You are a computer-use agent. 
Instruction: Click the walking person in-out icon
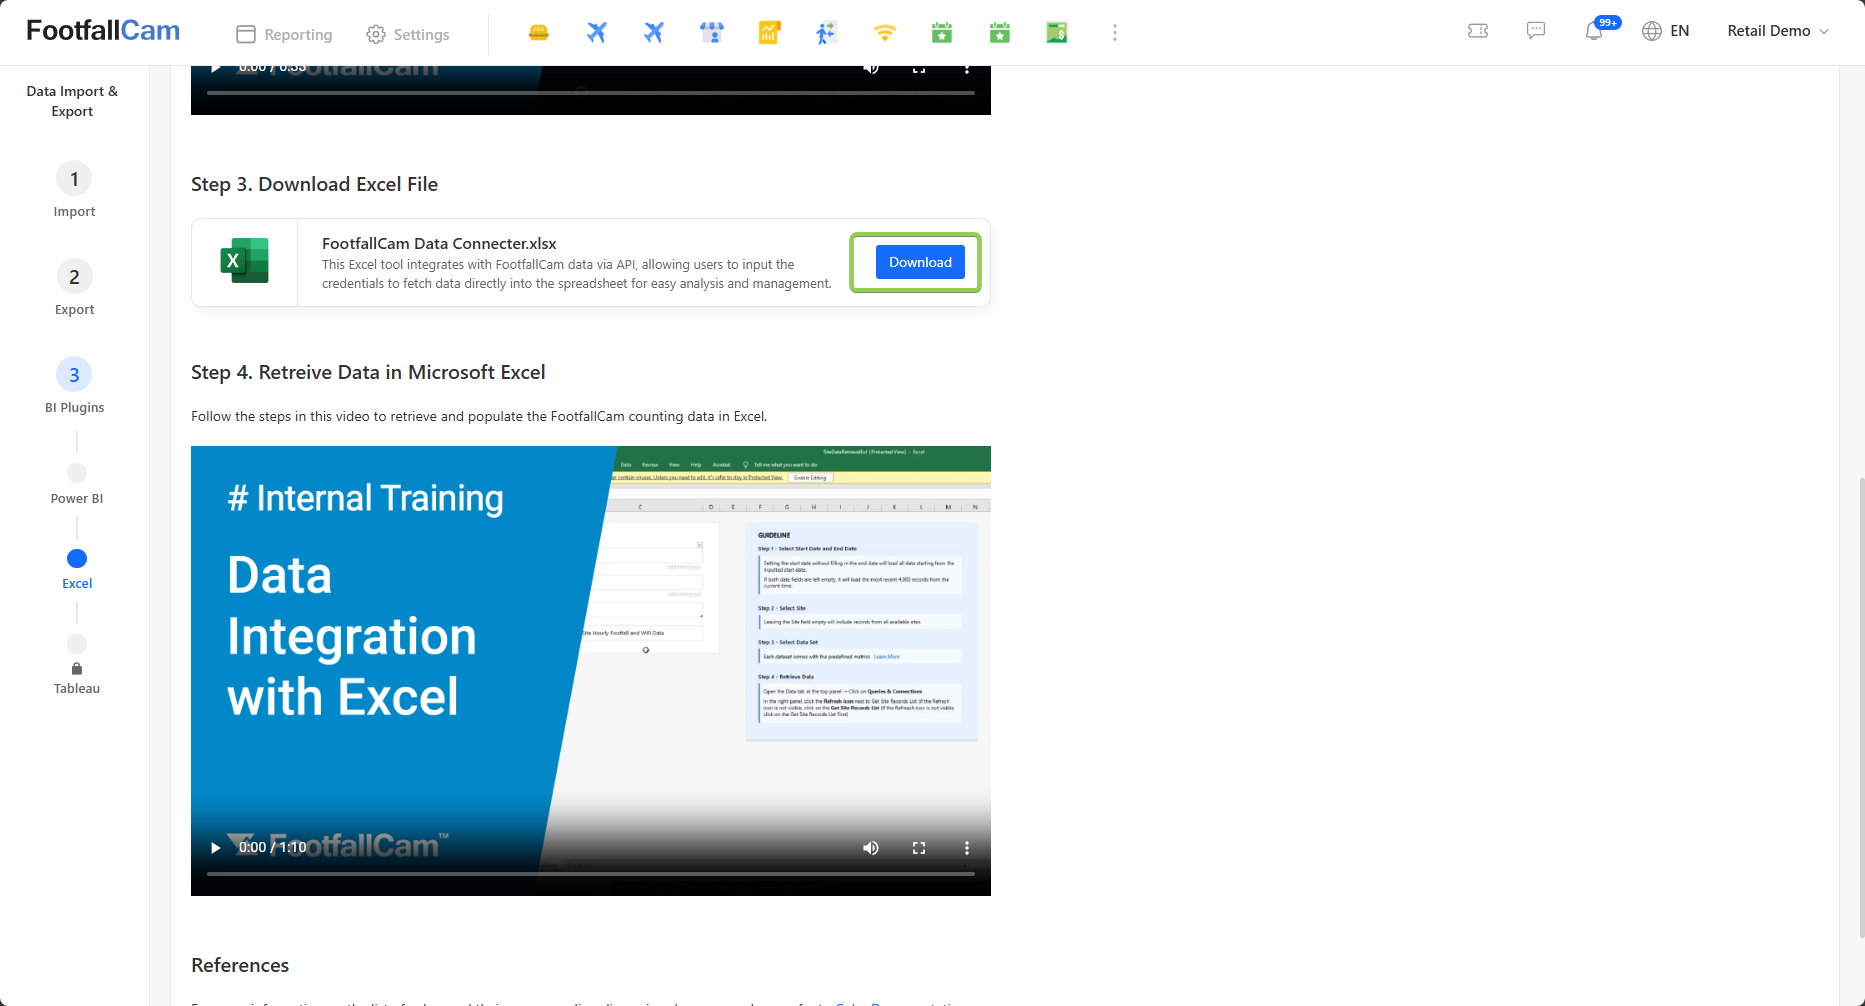point(826,33)
